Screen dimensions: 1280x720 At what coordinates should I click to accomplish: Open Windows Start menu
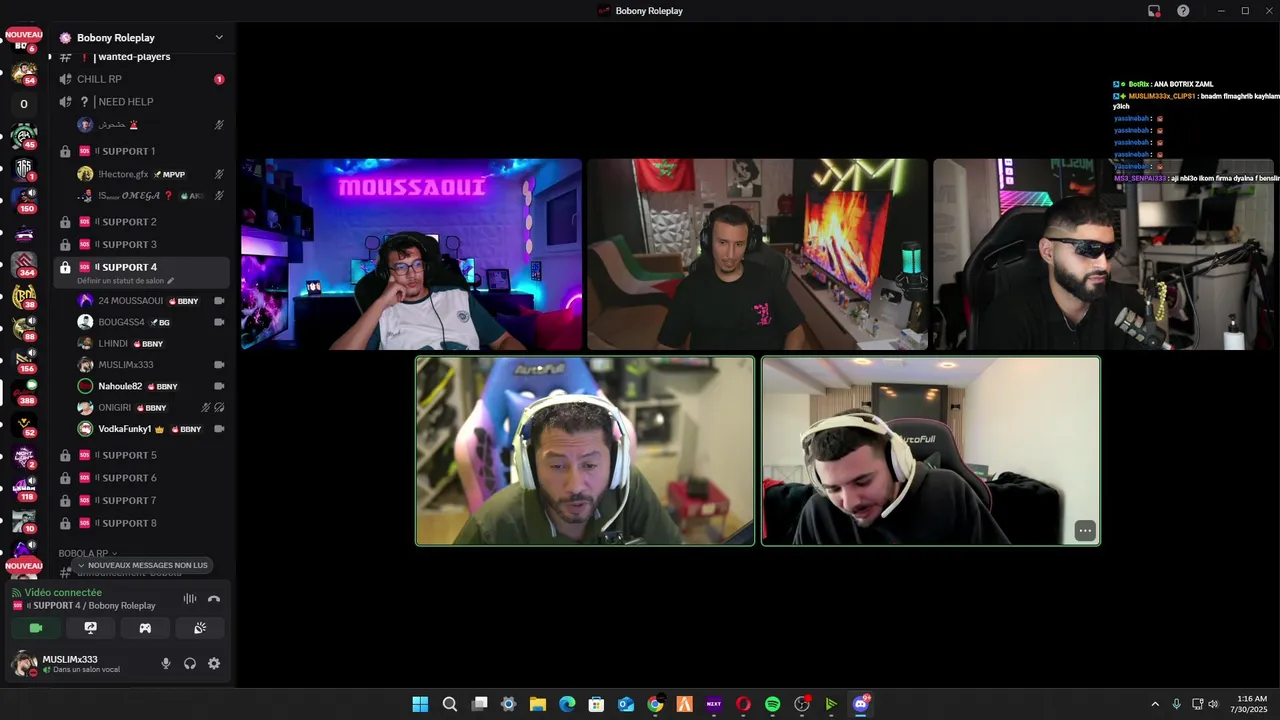[420, 704]
